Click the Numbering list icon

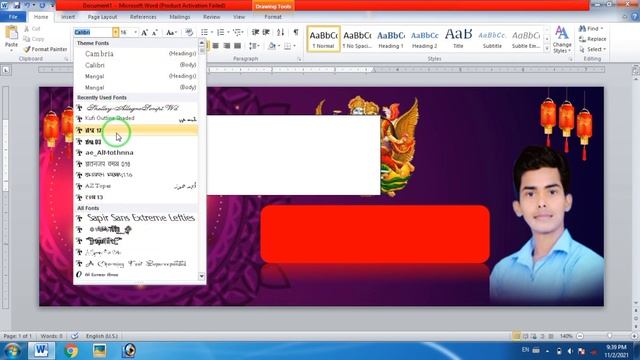(x=220, y=32)
